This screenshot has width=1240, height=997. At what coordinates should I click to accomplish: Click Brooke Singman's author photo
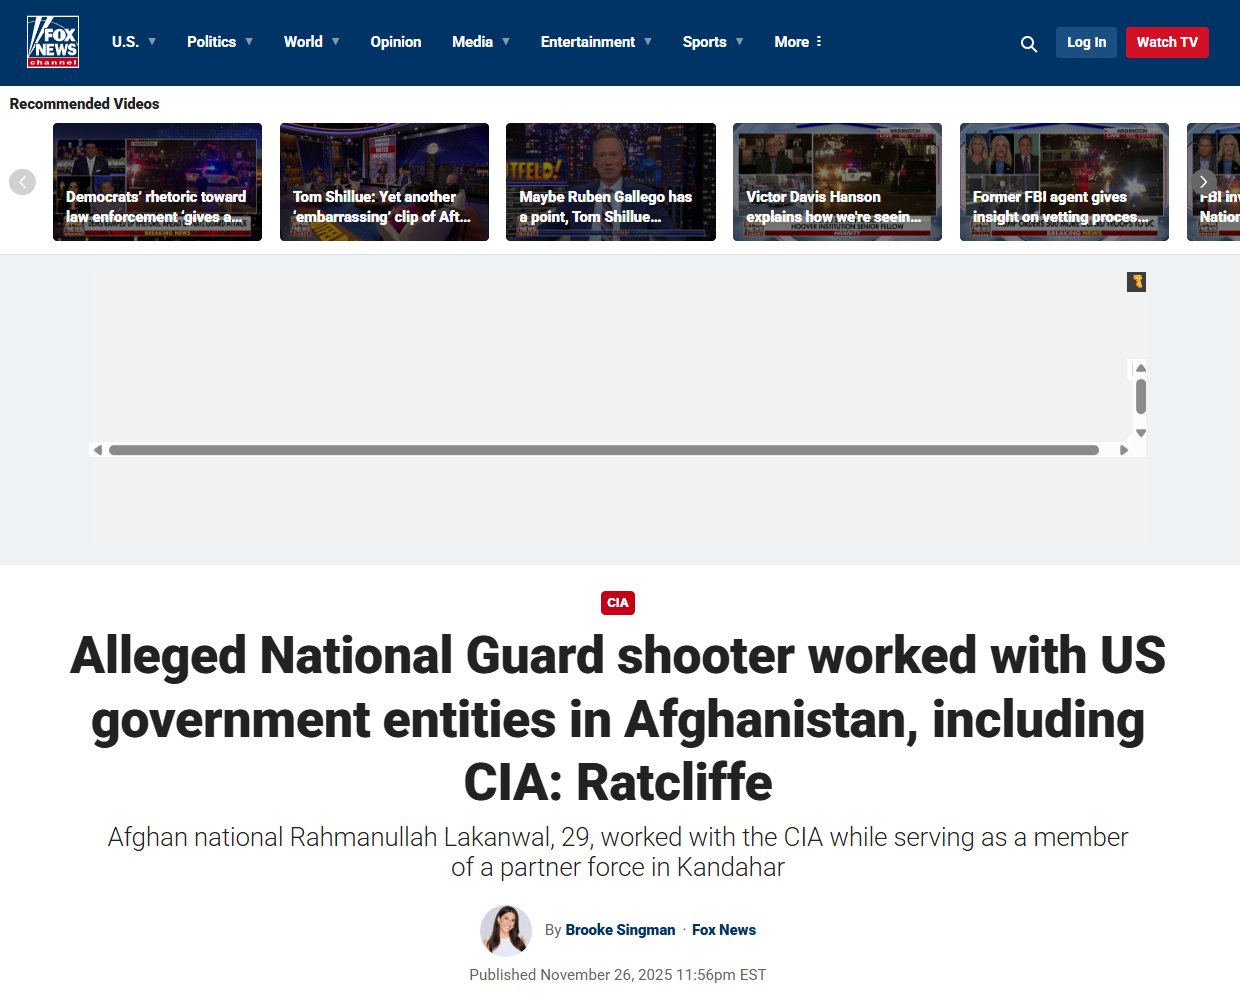505,930
